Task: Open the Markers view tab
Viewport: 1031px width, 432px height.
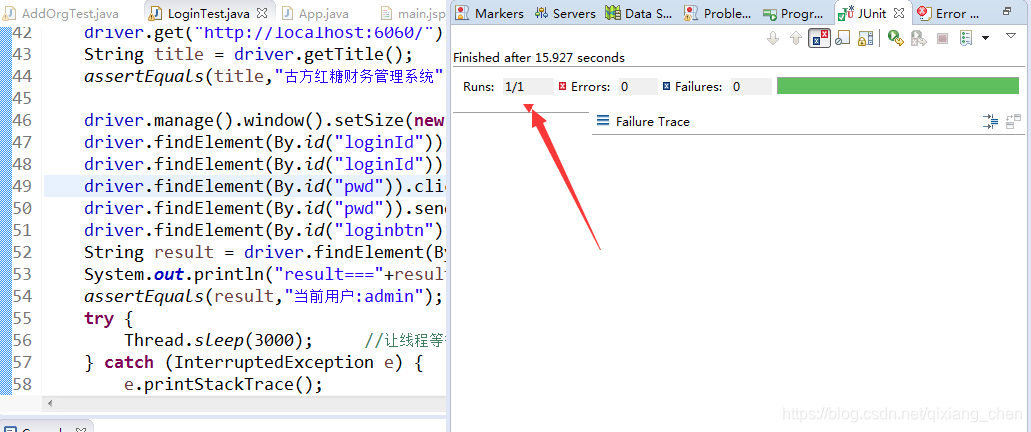Action: tap(490, 13)
